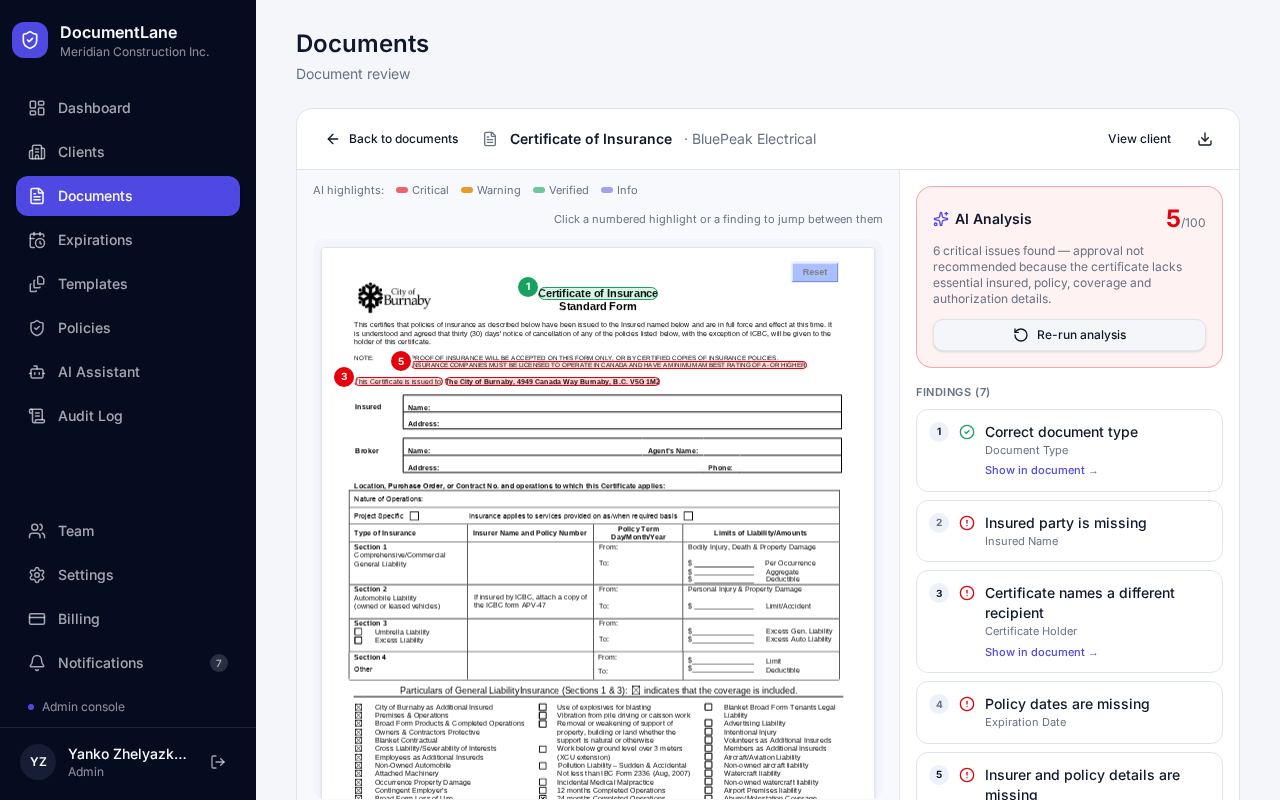
Task: Tick the Use of explosives for blasting checkbox
Action: [x=543, y=707]
